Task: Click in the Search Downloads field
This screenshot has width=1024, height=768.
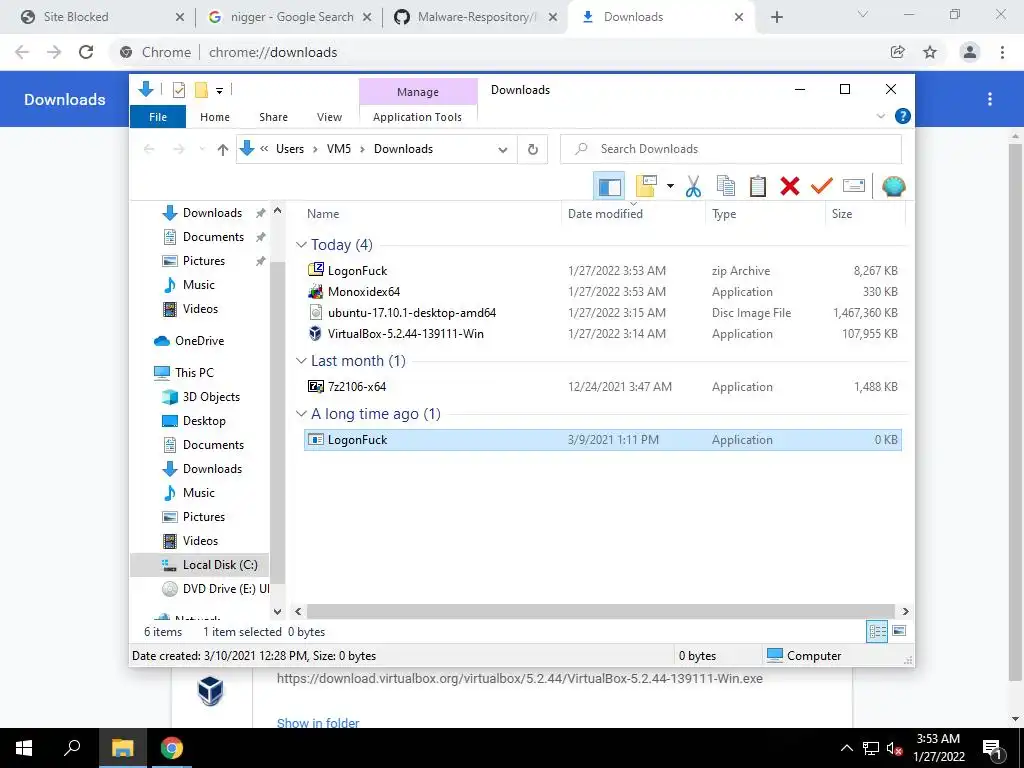Action: click(x=731, y=150)
